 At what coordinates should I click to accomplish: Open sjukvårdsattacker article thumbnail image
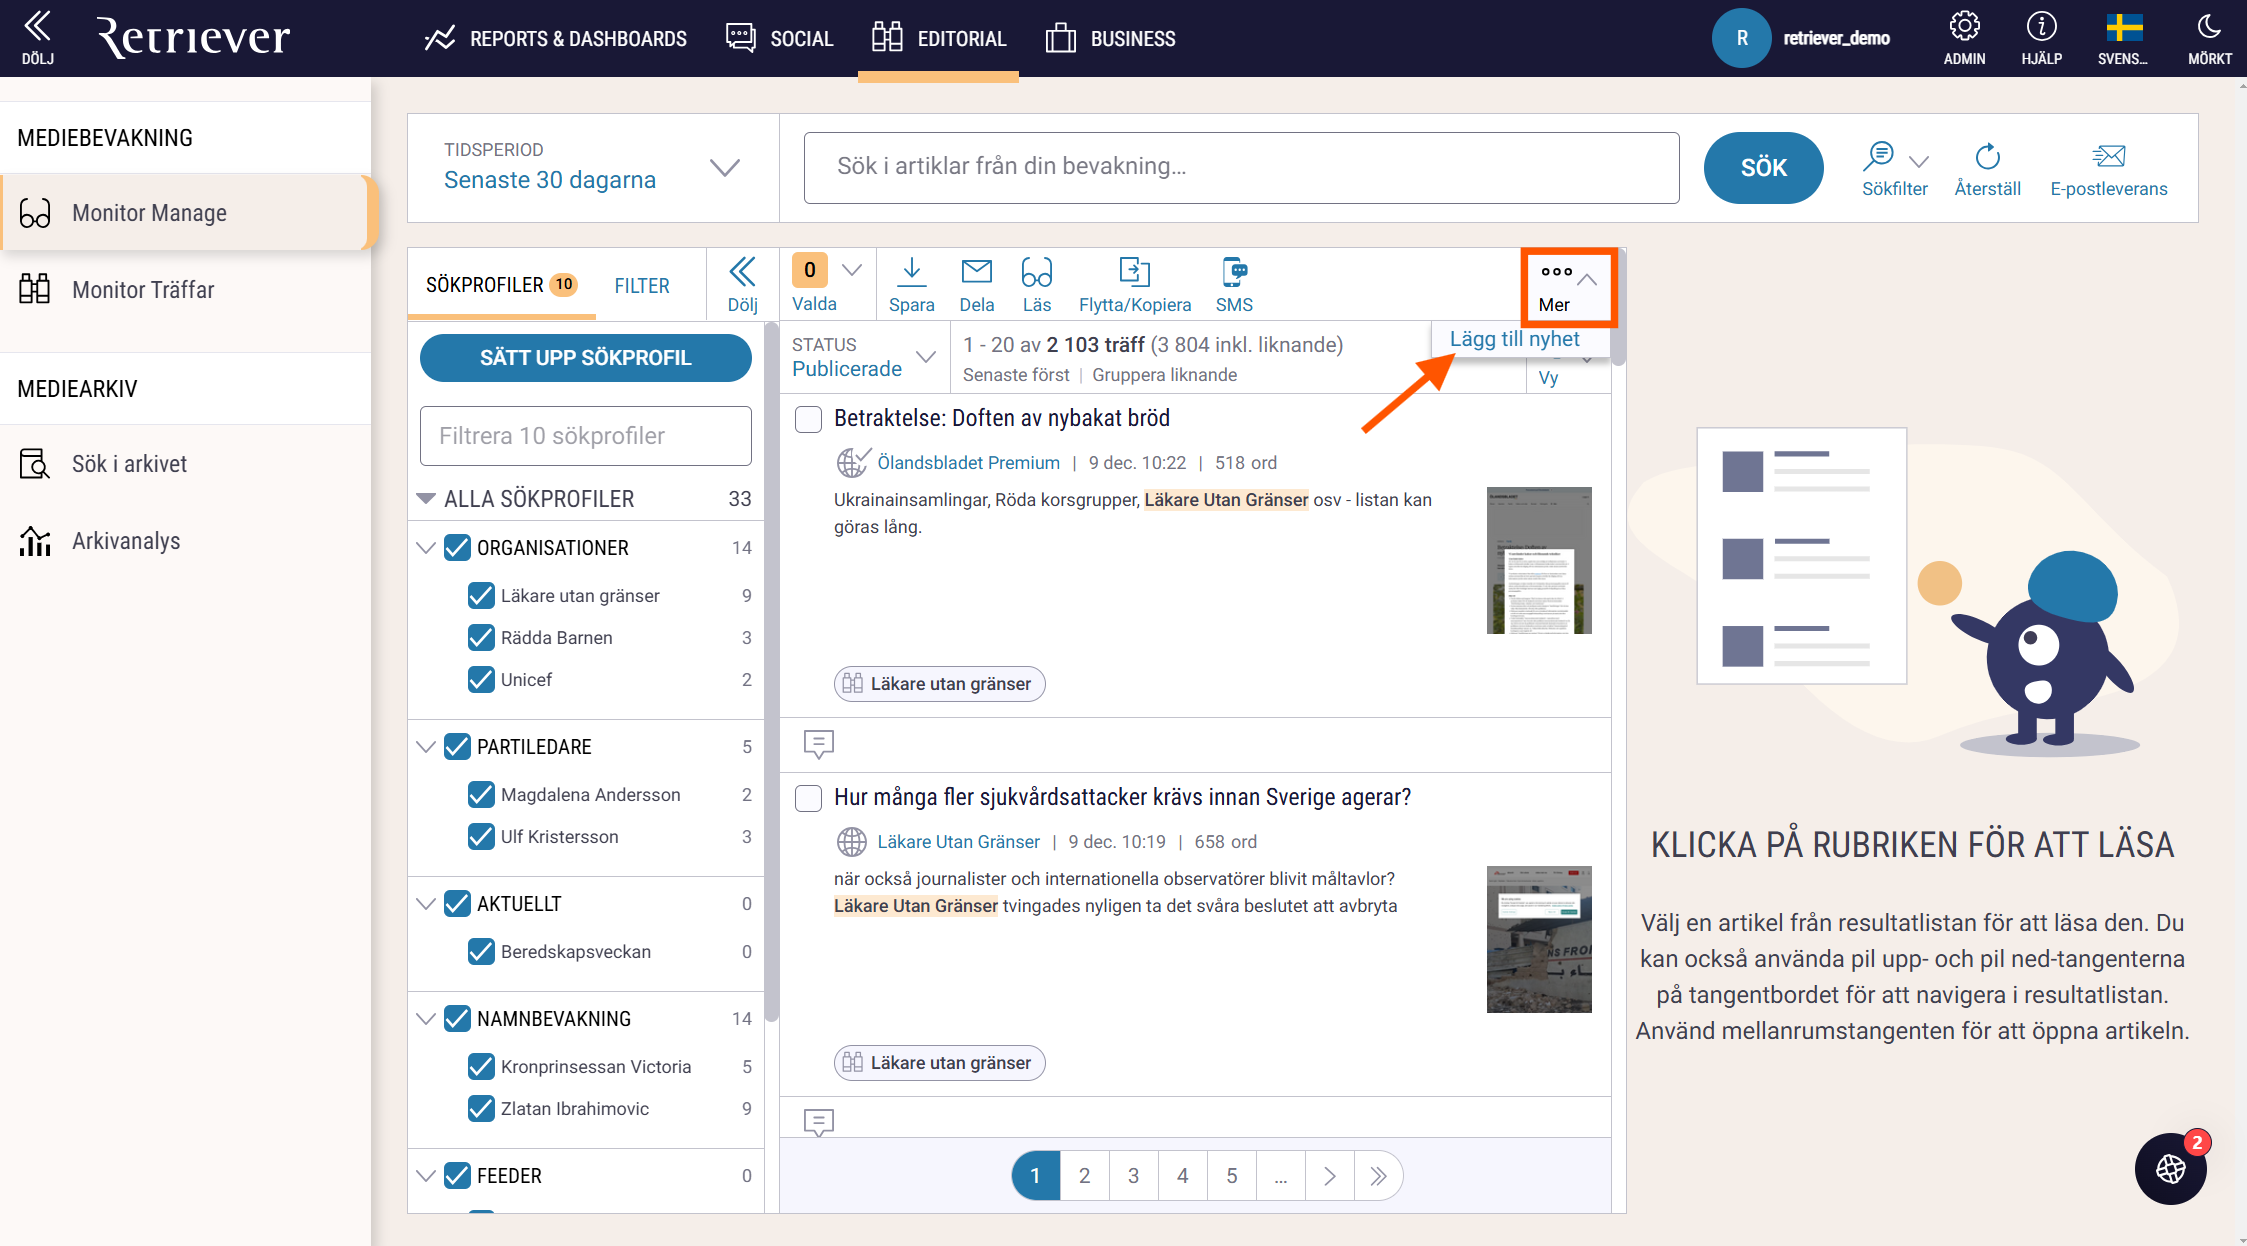click(1539, 939)
